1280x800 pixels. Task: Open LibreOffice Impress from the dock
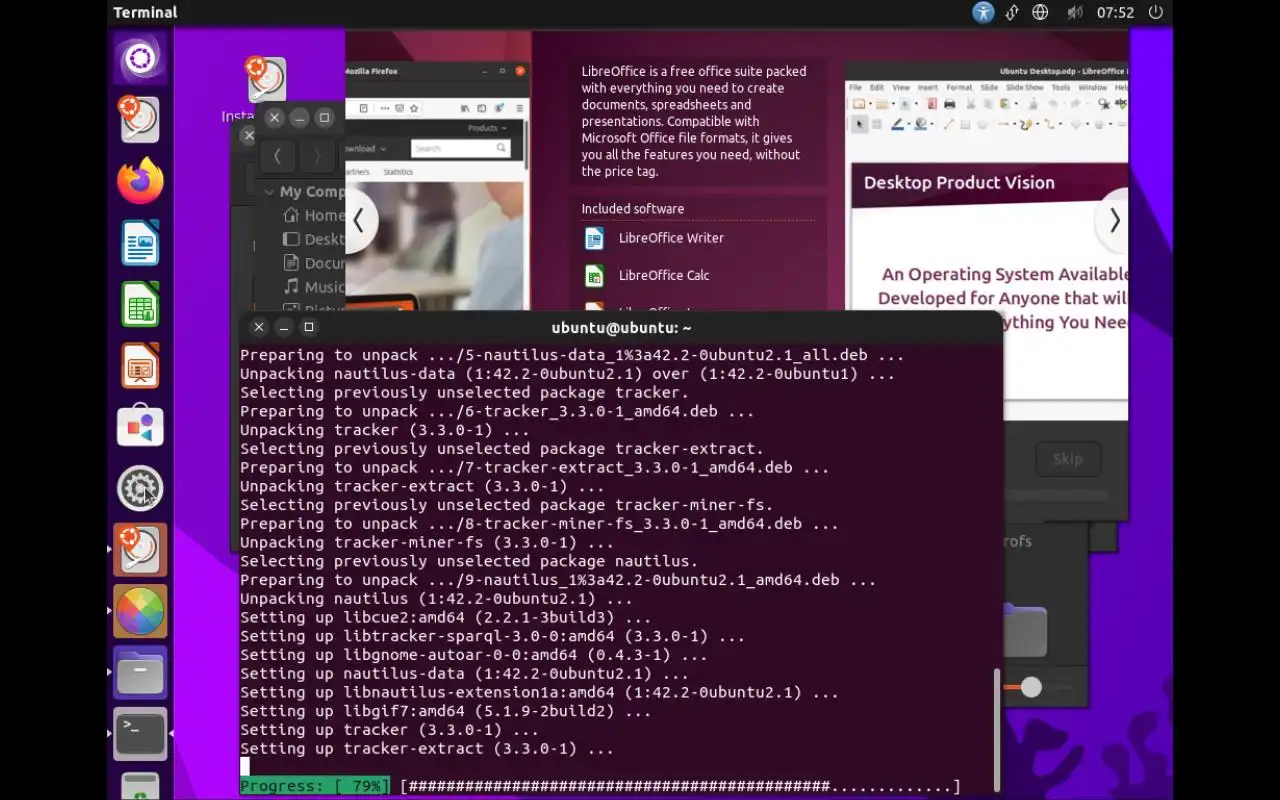pyautogui.click(x=140, y=366)
